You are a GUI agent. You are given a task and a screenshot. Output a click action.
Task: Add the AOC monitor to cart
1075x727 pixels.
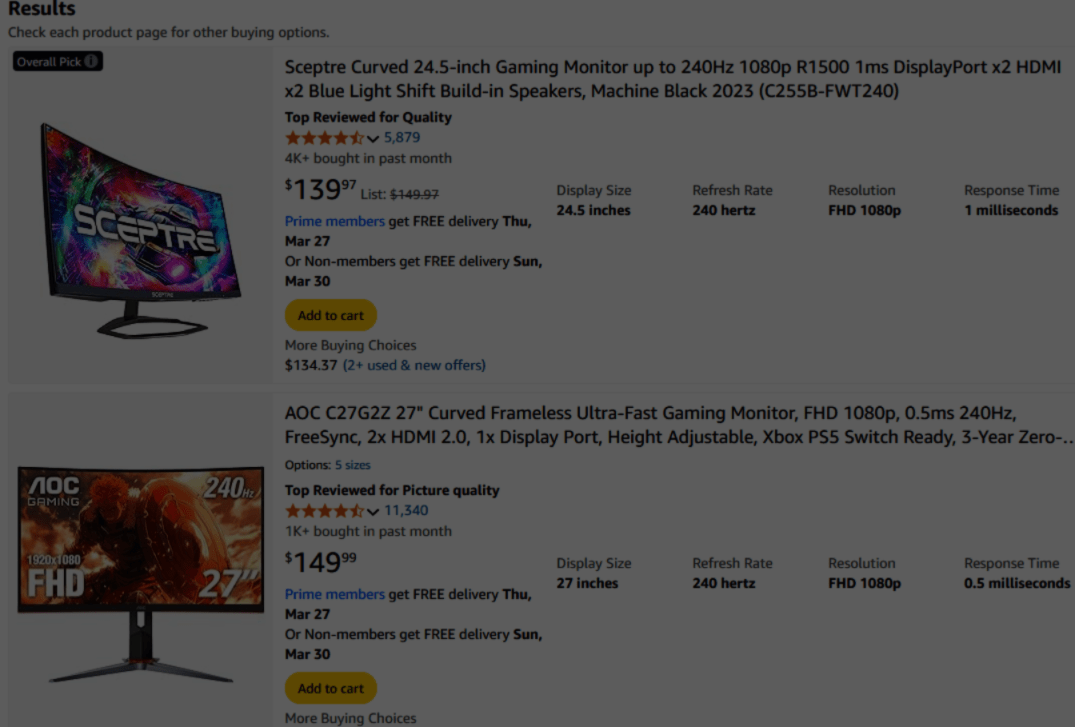(x=331, y=688)
